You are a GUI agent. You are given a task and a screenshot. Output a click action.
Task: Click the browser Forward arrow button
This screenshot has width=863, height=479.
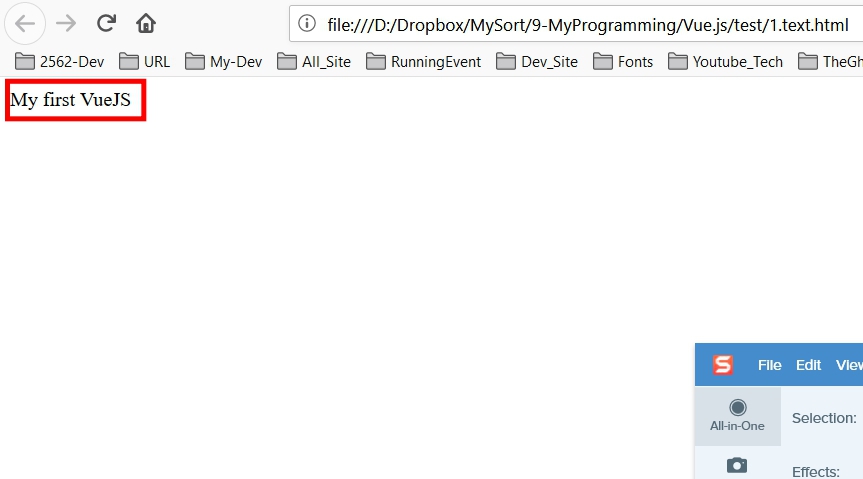click(x=66, y=24)
